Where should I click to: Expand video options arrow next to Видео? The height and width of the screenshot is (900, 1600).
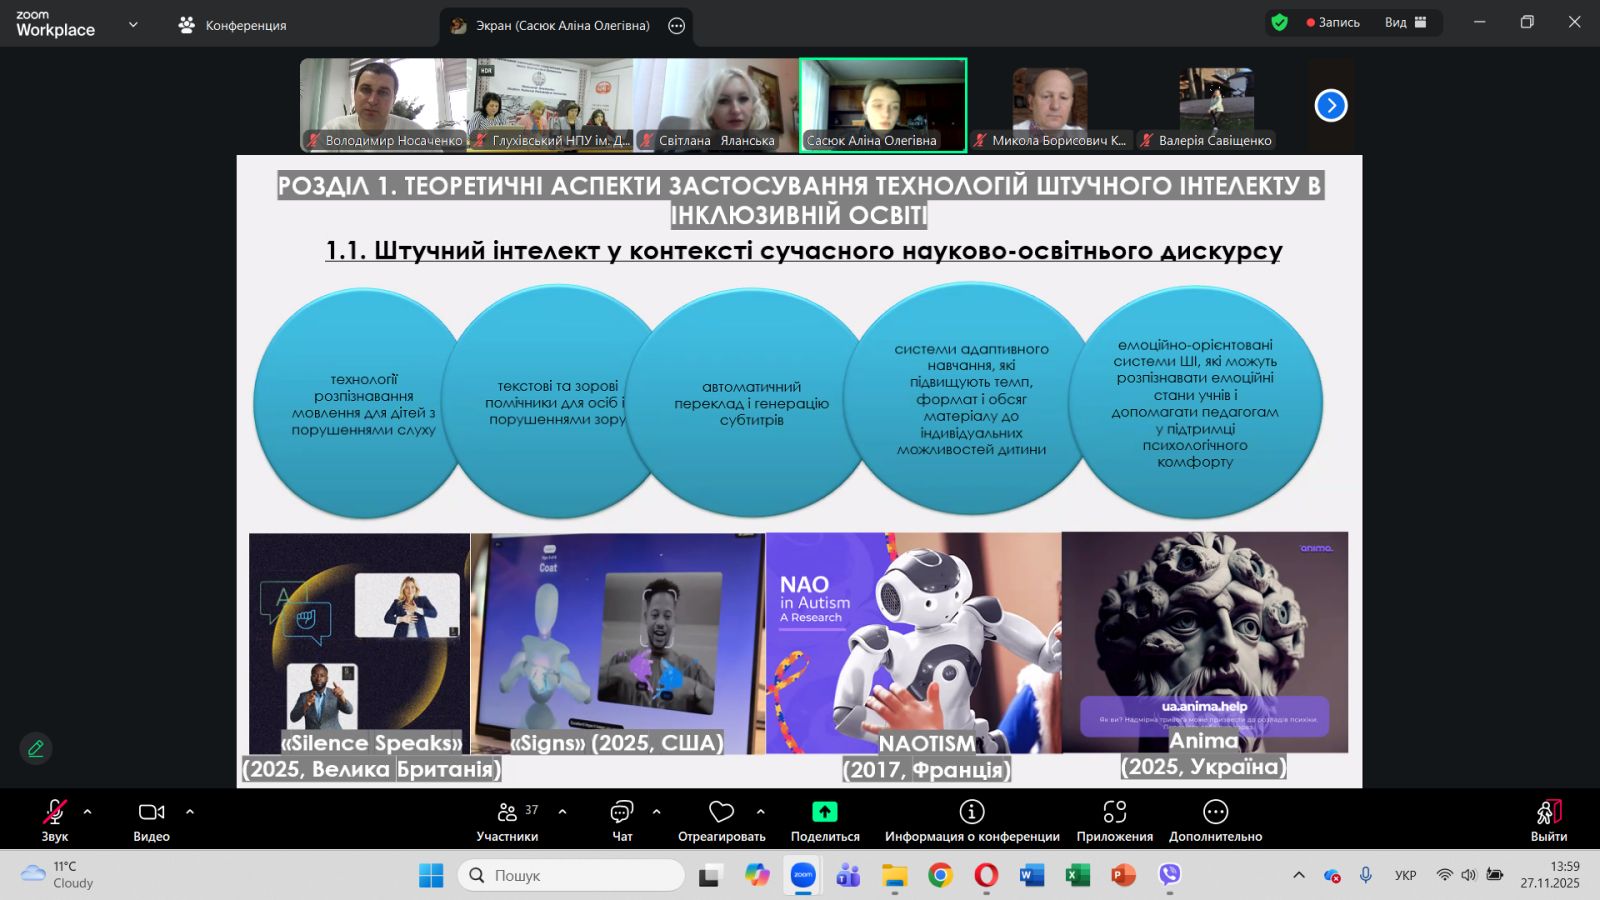(x=190, y=812)
